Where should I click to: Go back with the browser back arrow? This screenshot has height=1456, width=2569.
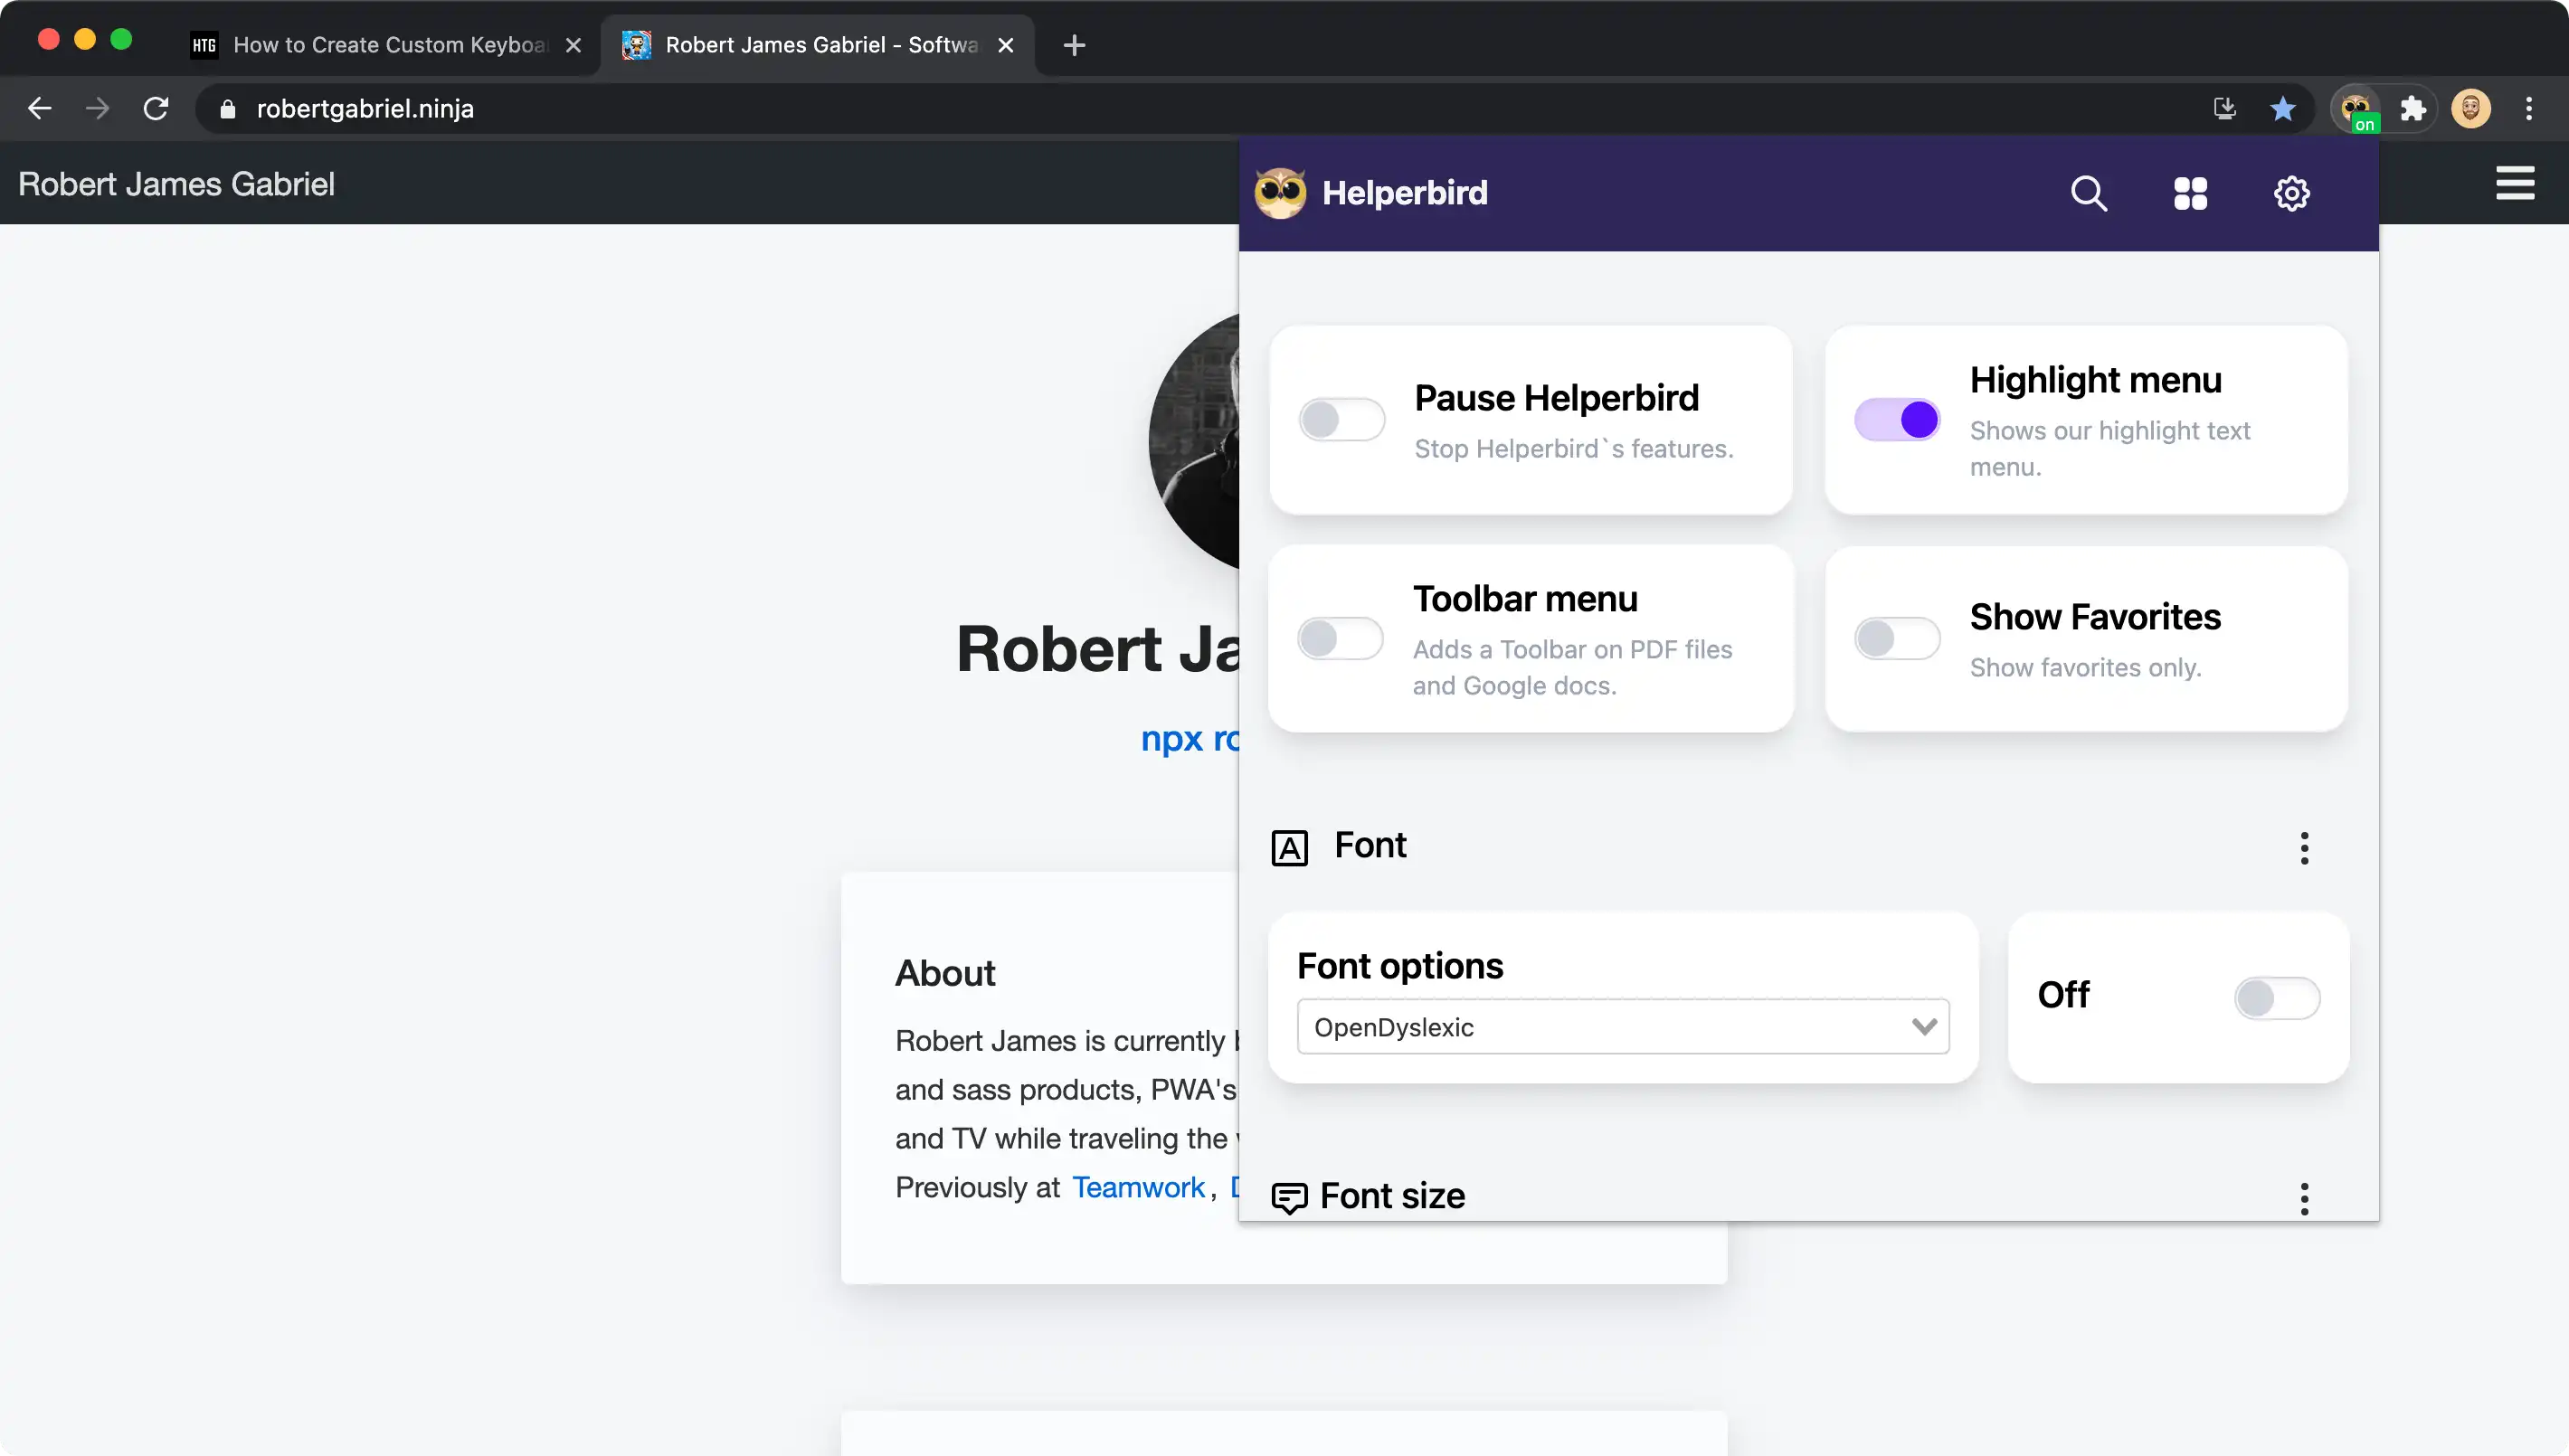coord(40,108)
